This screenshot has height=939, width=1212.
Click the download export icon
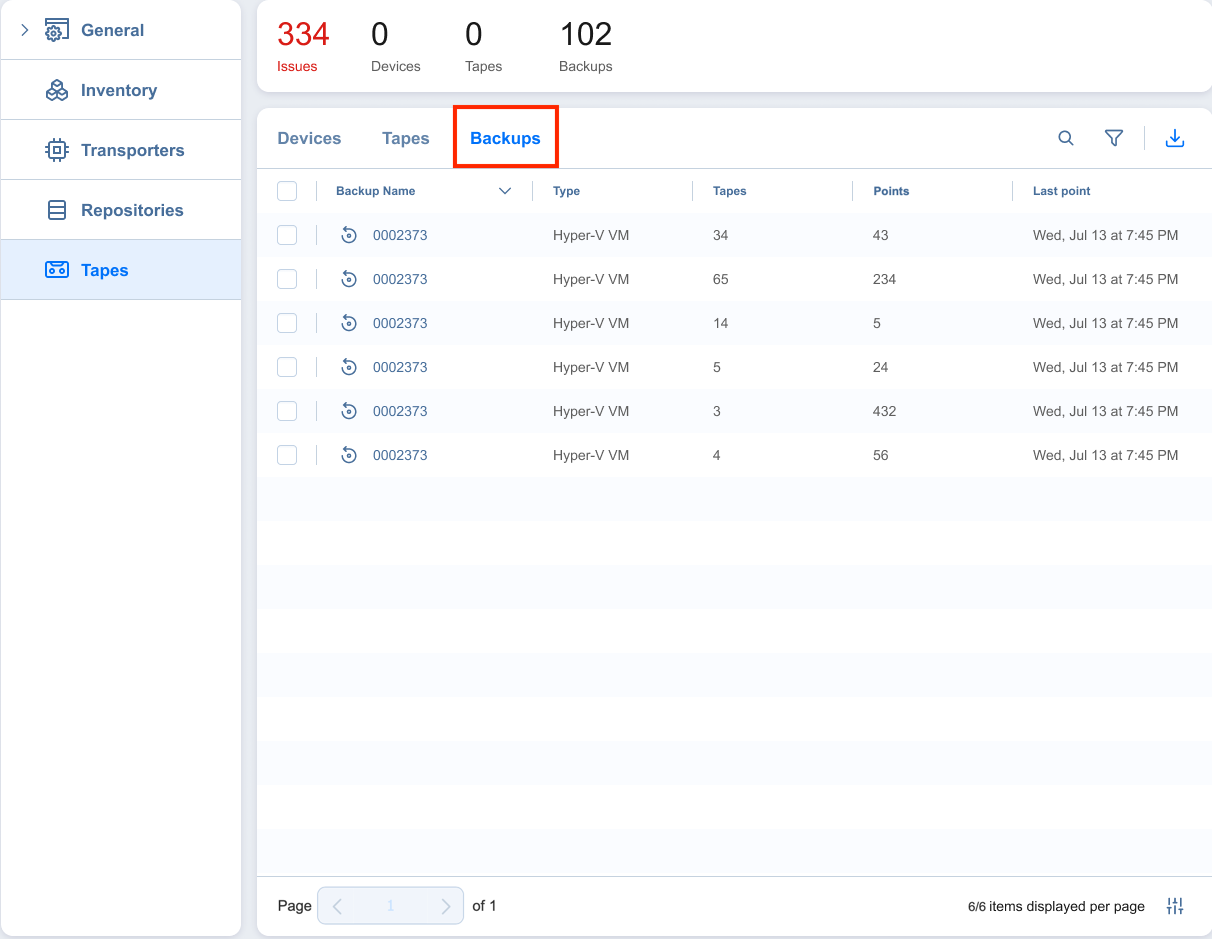tap(1175, 139)
